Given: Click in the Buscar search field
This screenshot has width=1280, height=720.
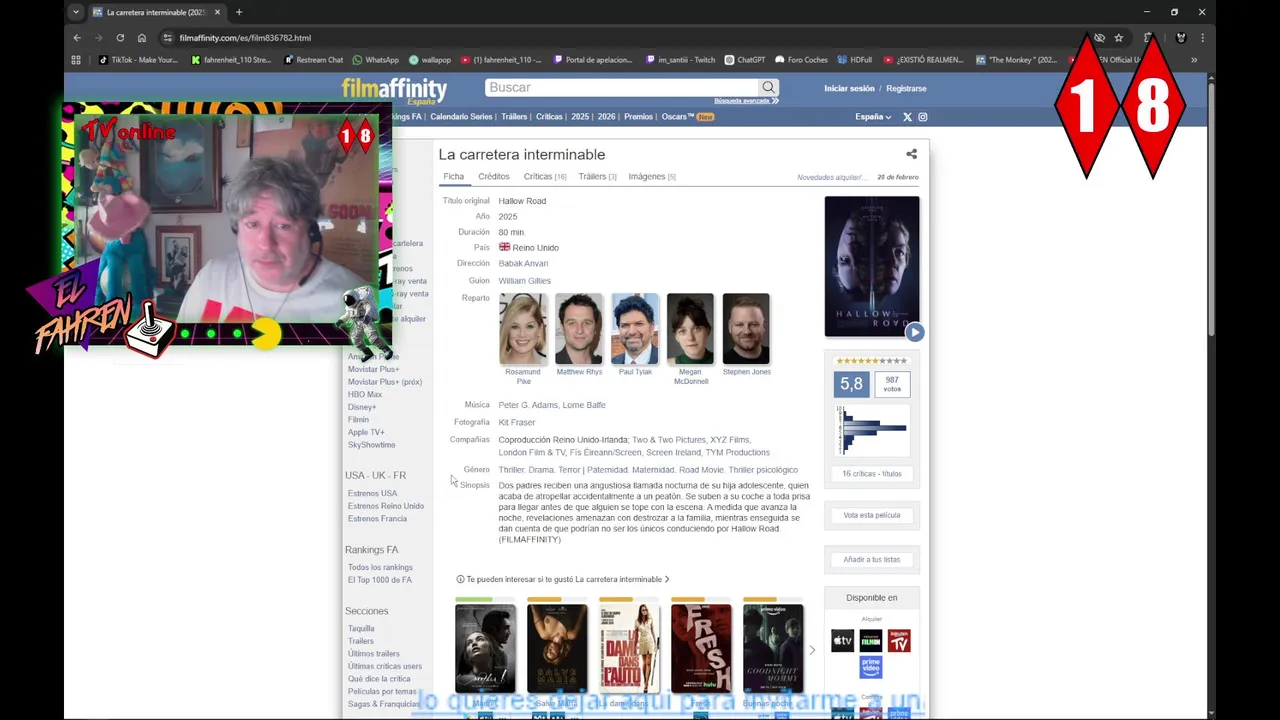Looking at the screenshot, I should point(622,88).
